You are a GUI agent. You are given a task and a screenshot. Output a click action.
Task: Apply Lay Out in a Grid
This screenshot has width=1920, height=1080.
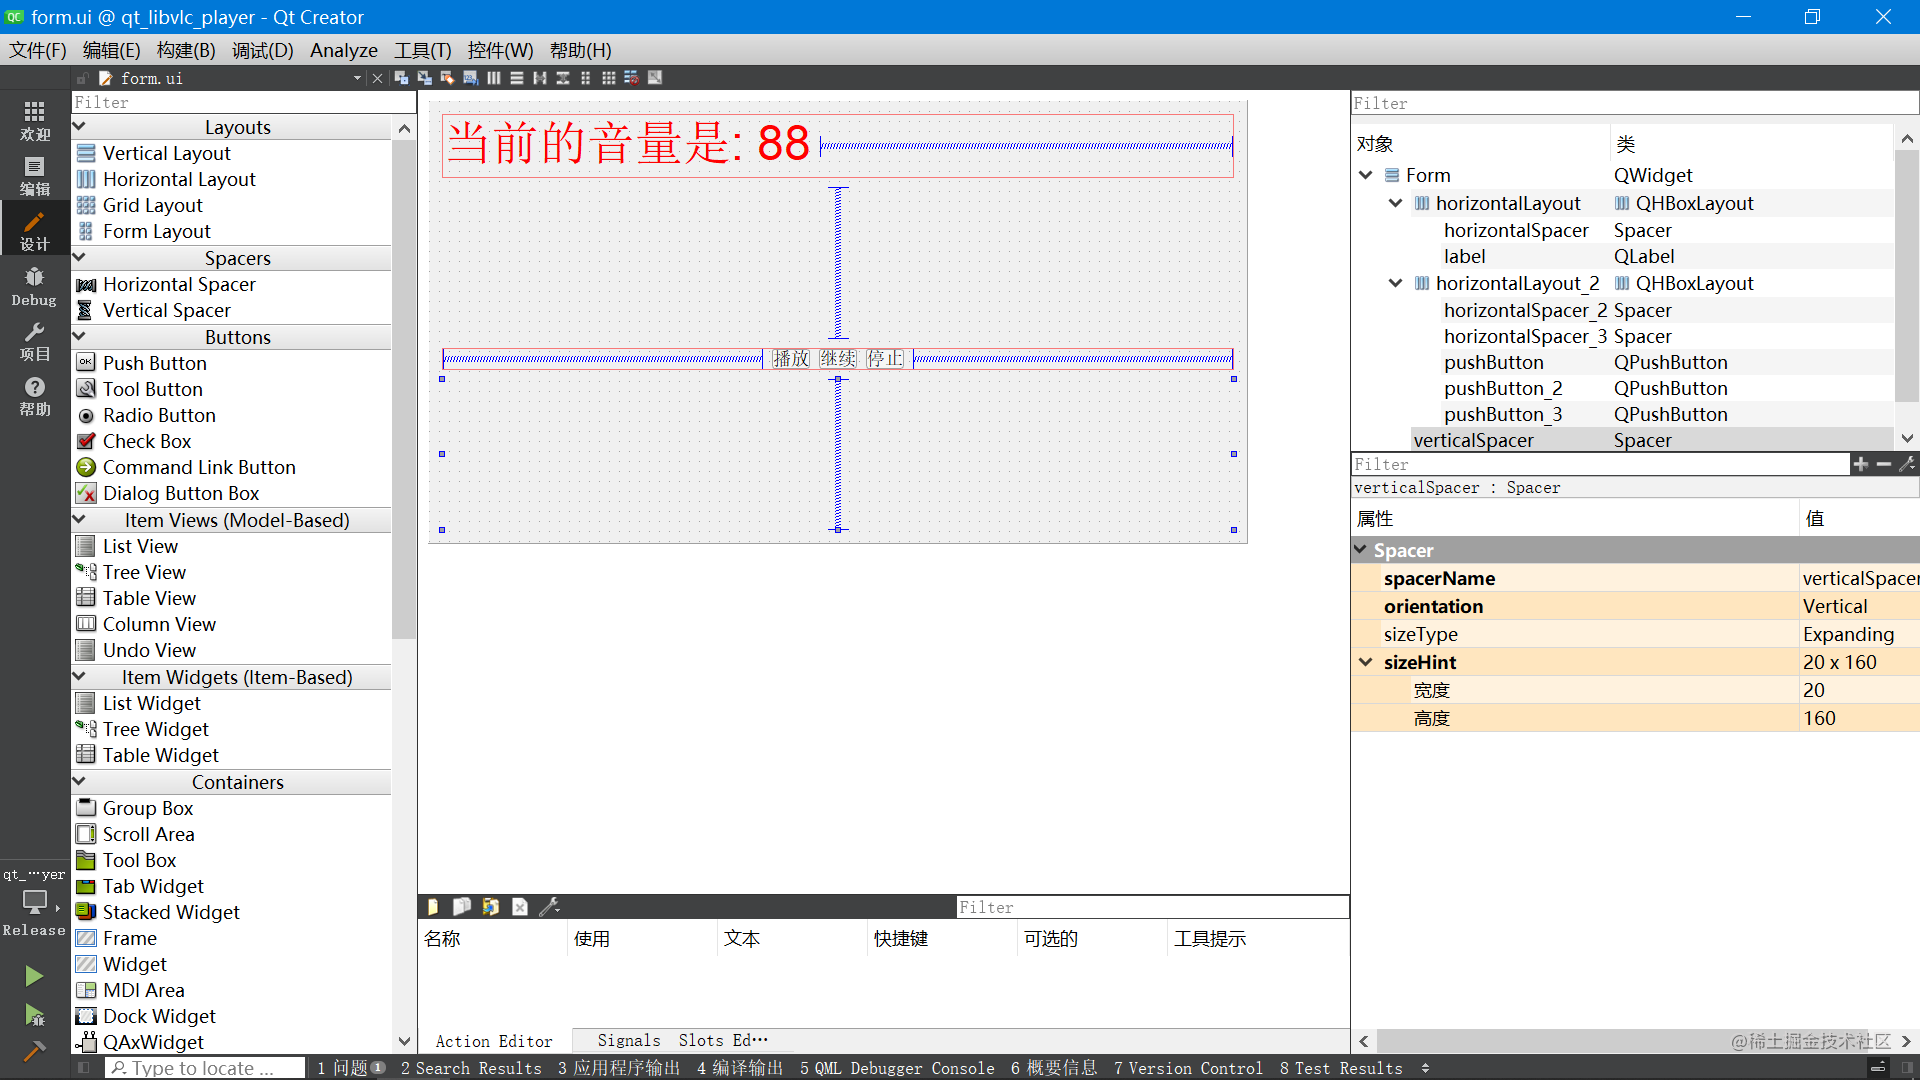pos(609,78)
